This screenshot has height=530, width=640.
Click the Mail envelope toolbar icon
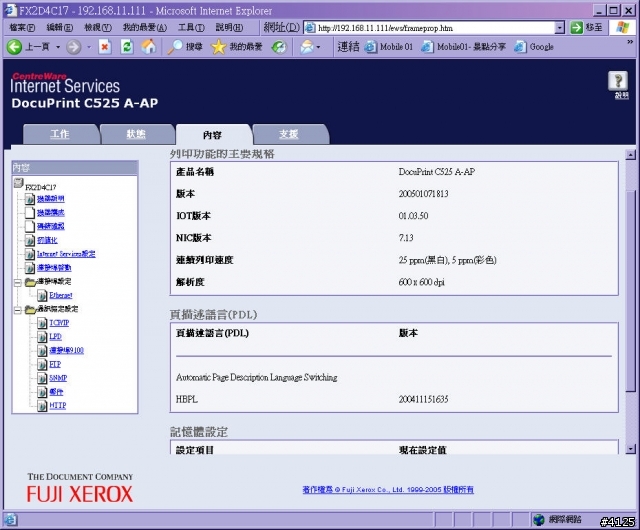click(x=307, y=47)
